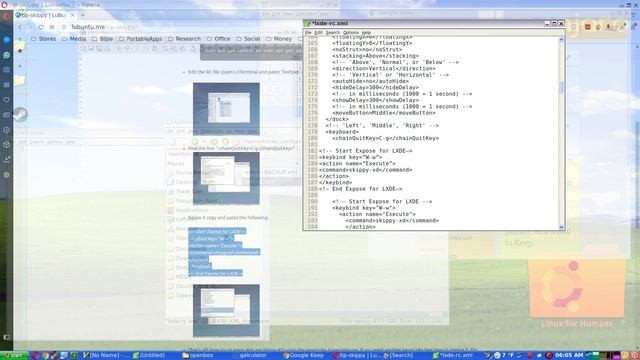This screenshot has height=360, width=640.
Task: Switch to *lxde-rc.xml taskbar window
Action: click(453, 356)
